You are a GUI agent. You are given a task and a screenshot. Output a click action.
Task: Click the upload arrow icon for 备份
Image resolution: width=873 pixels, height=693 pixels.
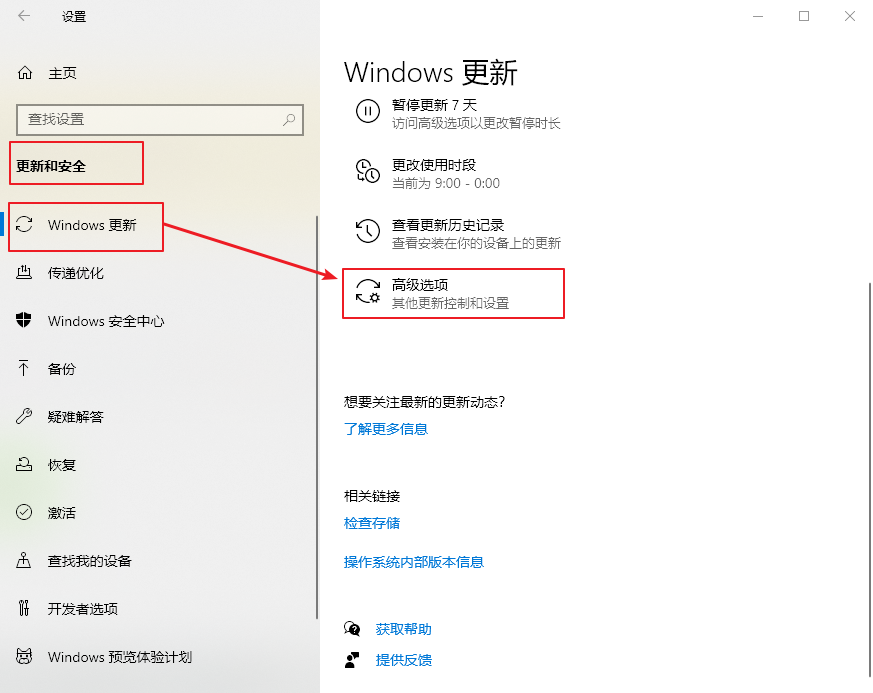pyautogui.click(x=23, y=368)
